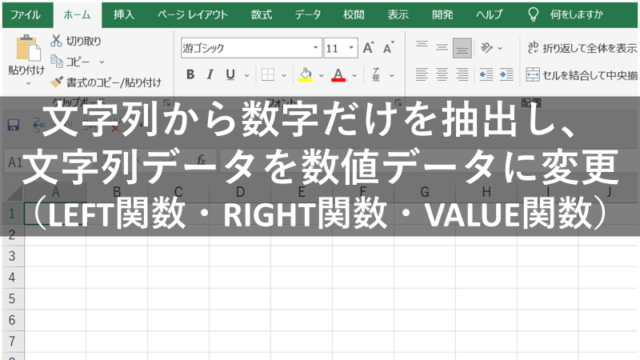Toggle wrap text (折り返して全体を表示)
The width and height of the screenshot is (640, 360).
(581, 48)
